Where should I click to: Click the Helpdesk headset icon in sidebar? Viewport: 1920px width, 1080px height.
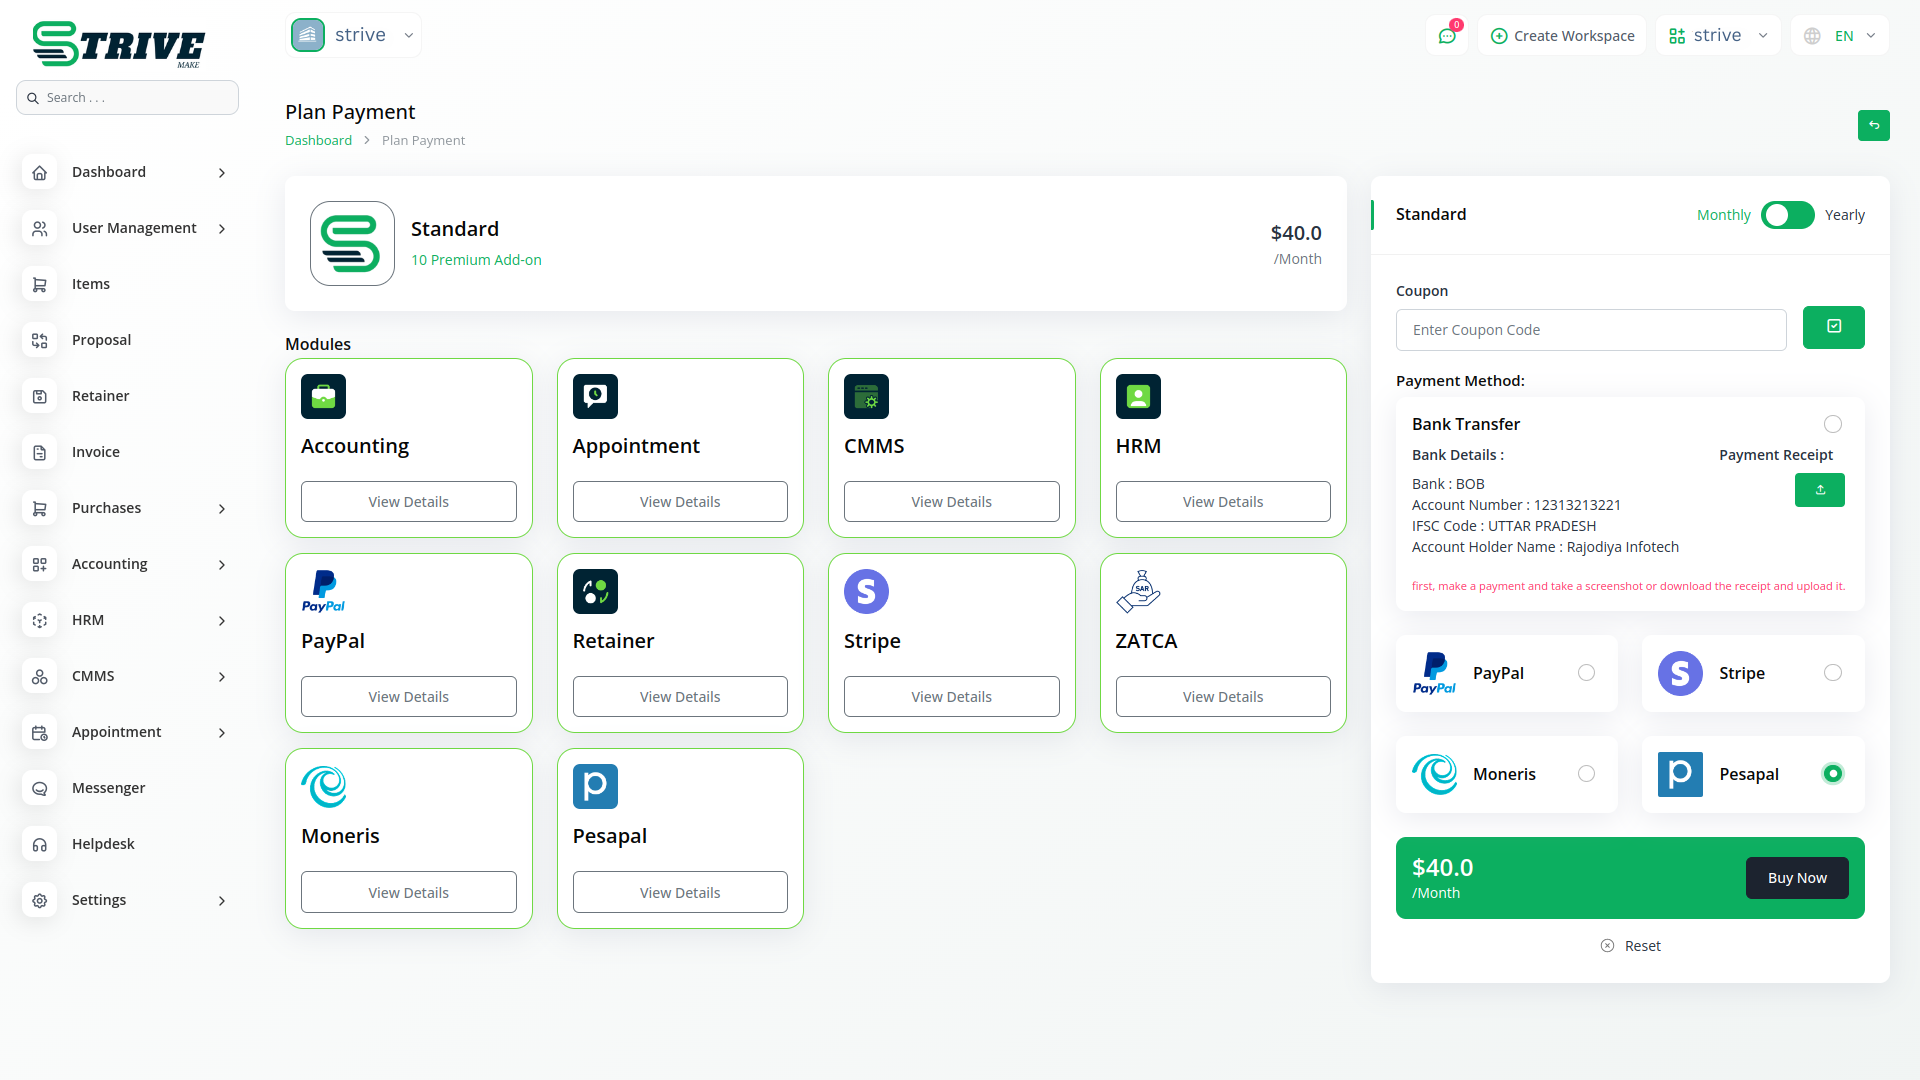[40, 844]
